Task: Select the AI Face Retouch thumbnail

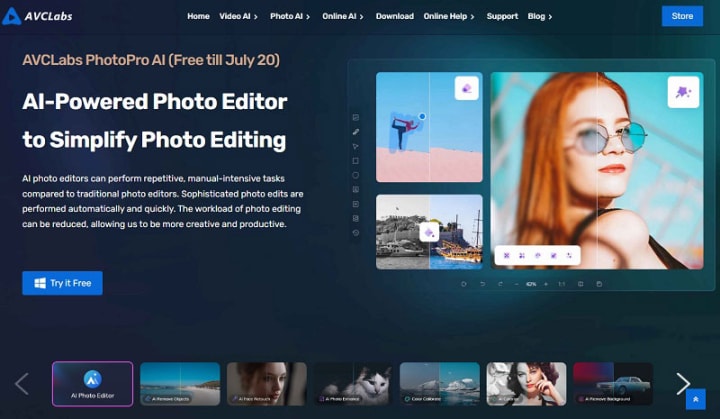Action: click(267, 384)
